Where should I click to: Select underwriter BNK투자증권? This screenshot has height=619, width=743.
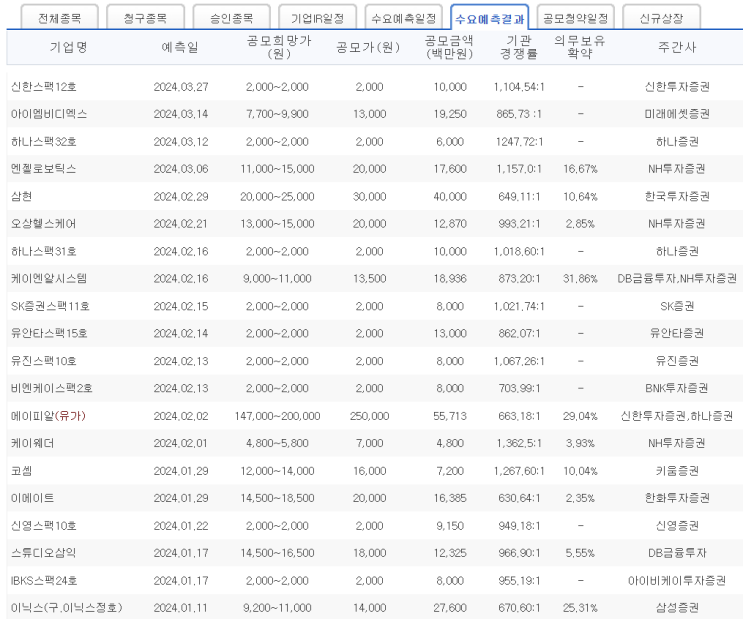click(x=677, y=388)
